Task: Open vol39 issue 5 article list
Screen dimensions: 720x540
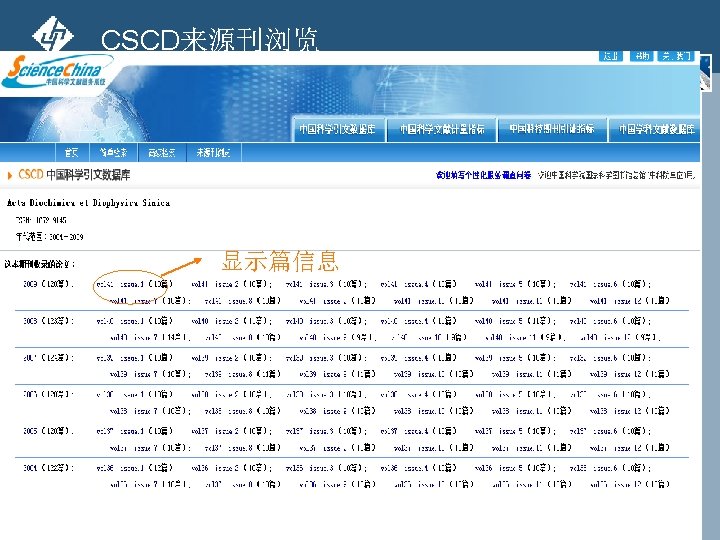Action: coord(515,358)
